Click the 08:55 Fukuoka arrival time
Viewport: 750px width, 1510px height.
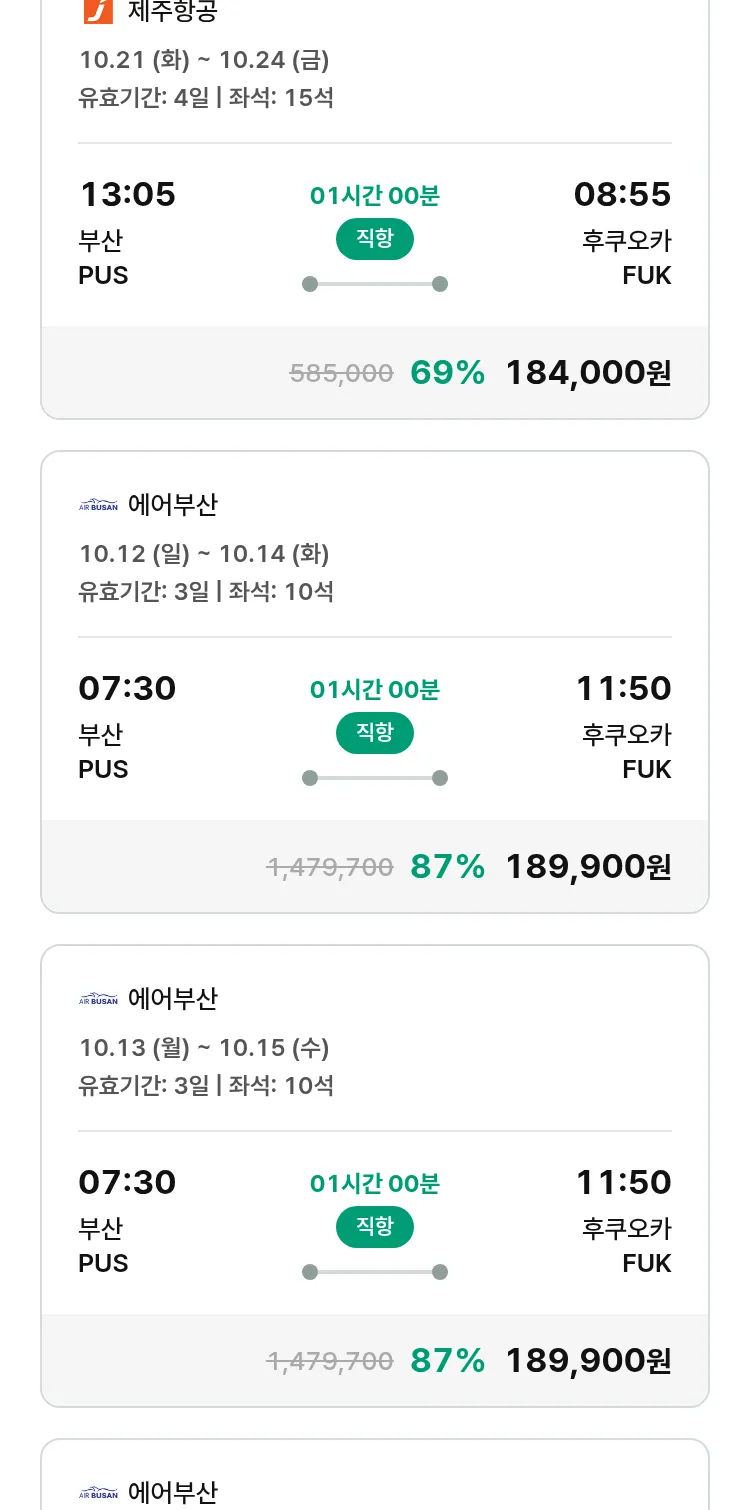click(x=622, y=194)
